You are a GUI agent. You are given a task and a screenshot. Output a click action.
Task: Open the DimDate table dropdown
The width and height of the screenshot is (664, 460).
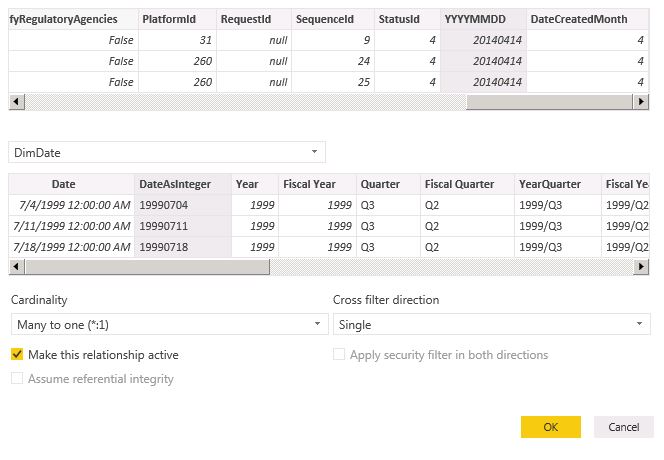[167, 152]
